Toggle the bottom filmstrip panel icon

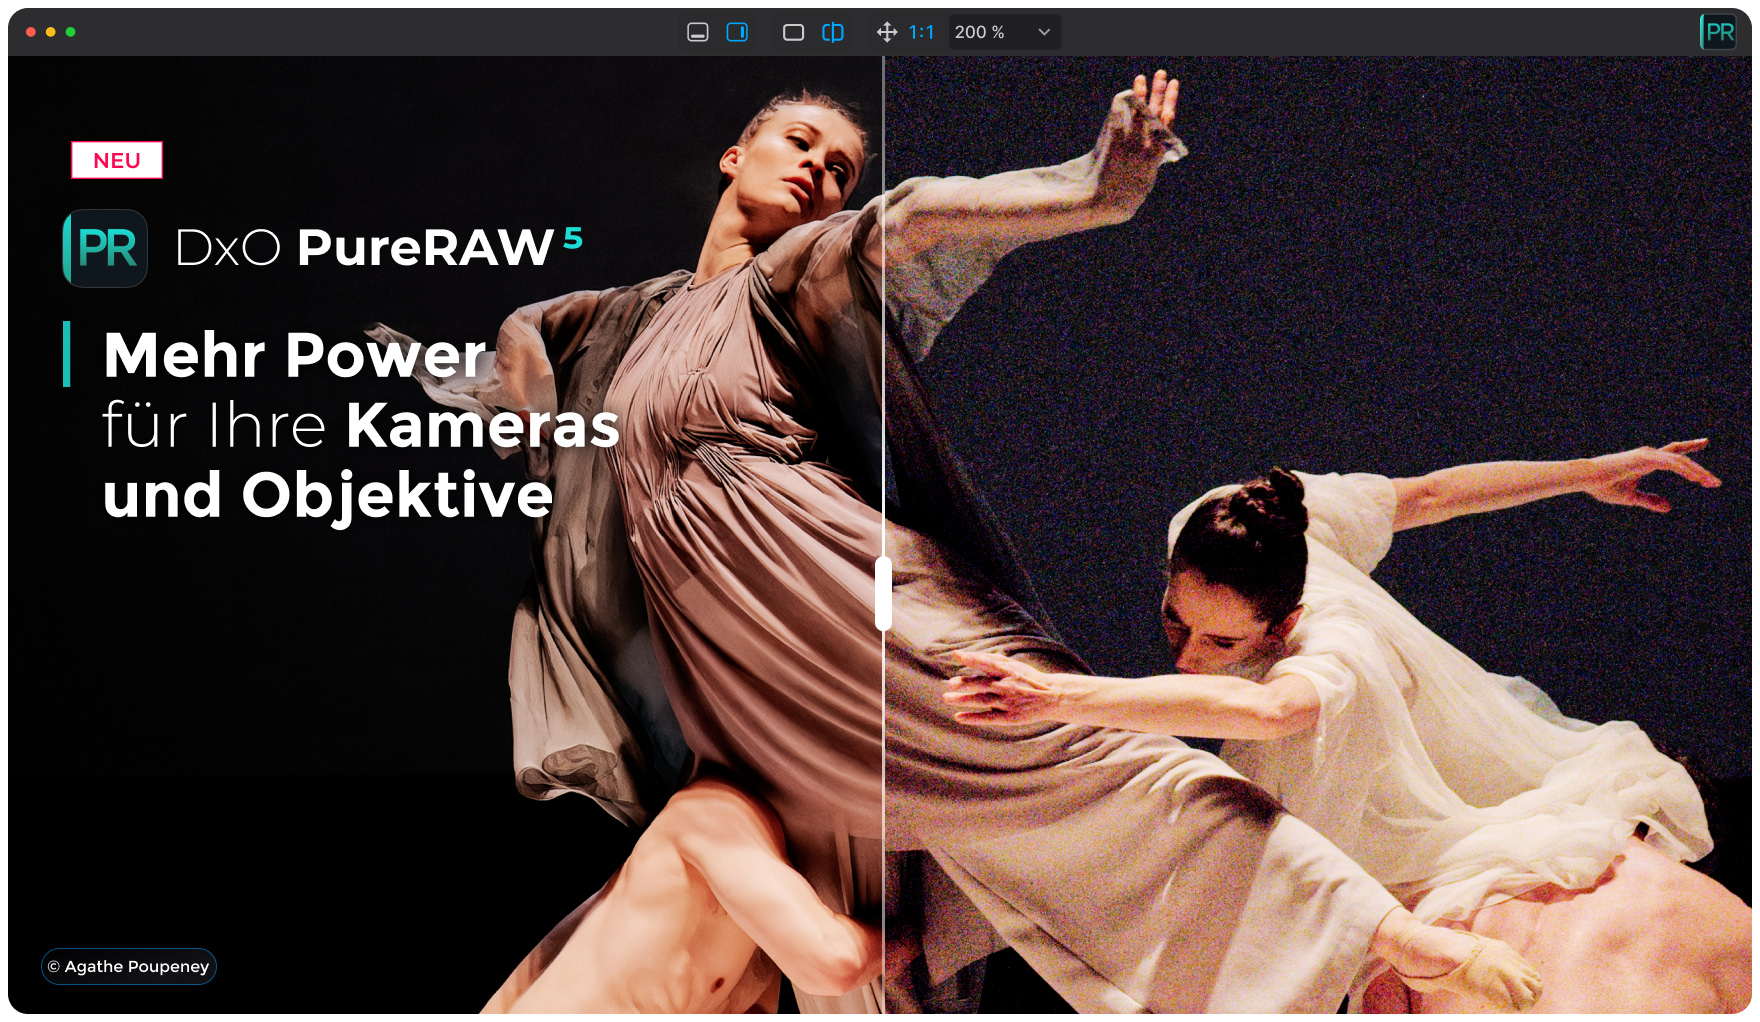697,32
